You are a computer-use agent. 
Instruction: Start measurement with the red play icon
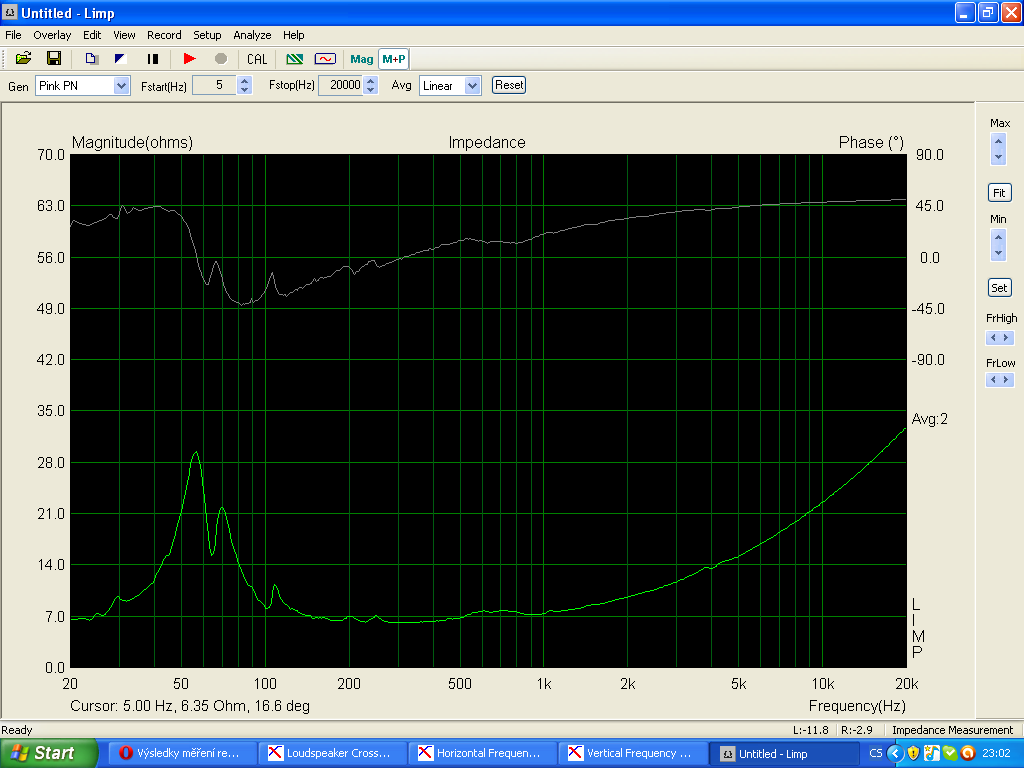click(x=189, y=59)
